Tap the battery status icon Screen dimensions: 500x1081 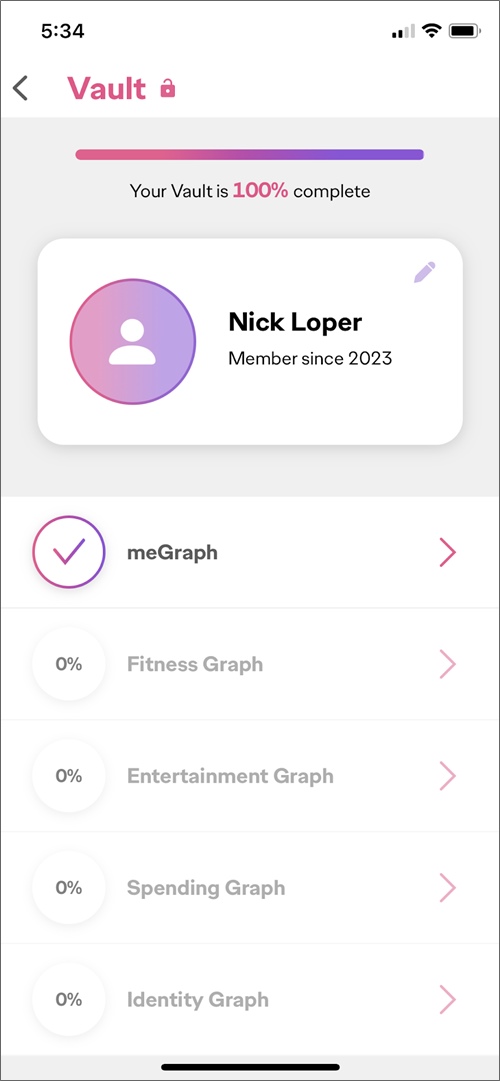pyautogui.click(x=465, y=31)
